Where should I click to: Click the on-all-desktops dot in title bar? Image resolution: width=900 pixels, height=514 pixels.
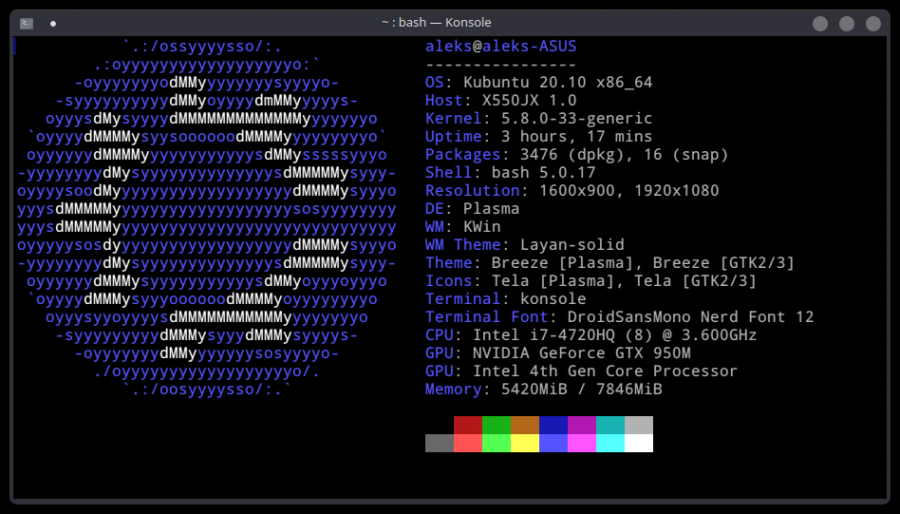[53, 23]
